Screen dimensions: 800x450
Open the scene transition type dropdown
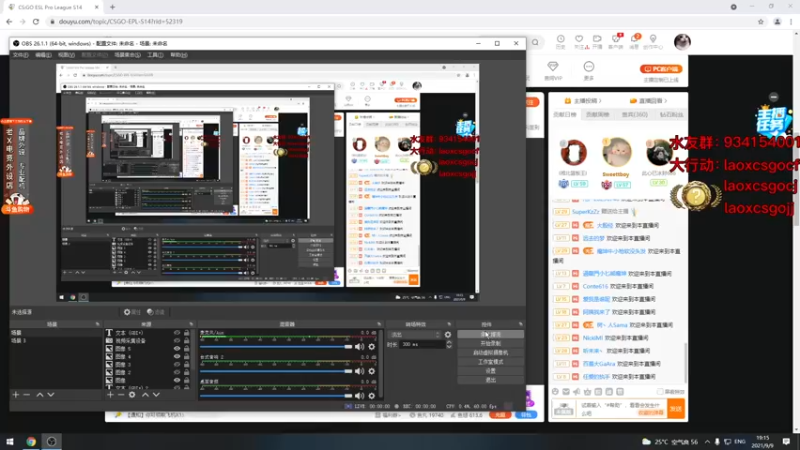coord(414,335)
